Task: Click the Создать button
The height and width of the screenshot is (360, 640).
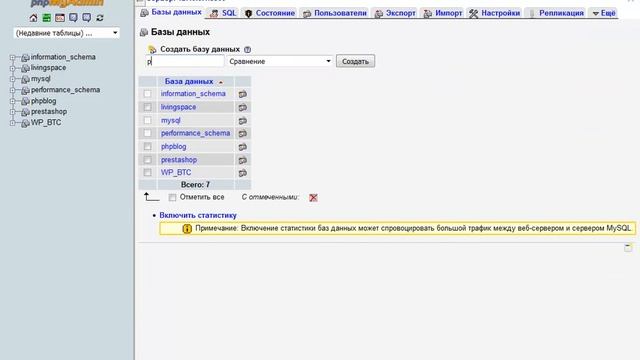Action: (355, 61)
